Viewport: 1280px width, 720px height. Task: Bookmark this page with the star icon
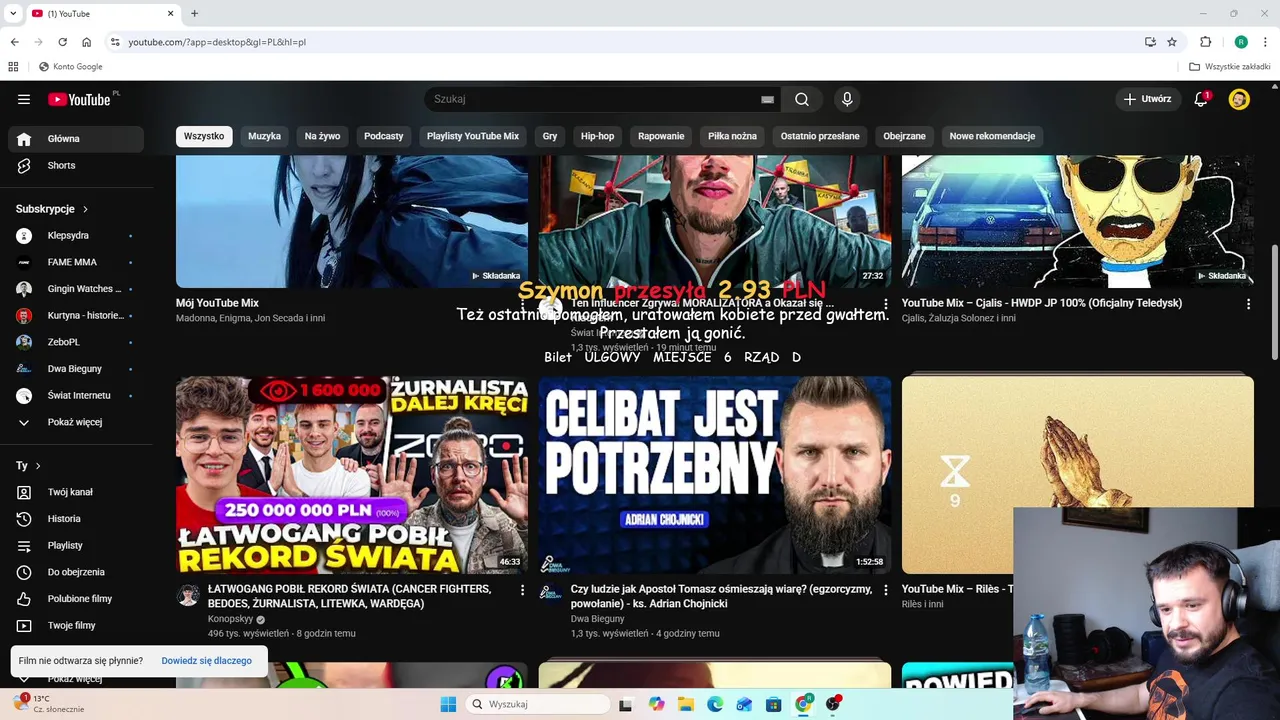[x=1172, y=42]
